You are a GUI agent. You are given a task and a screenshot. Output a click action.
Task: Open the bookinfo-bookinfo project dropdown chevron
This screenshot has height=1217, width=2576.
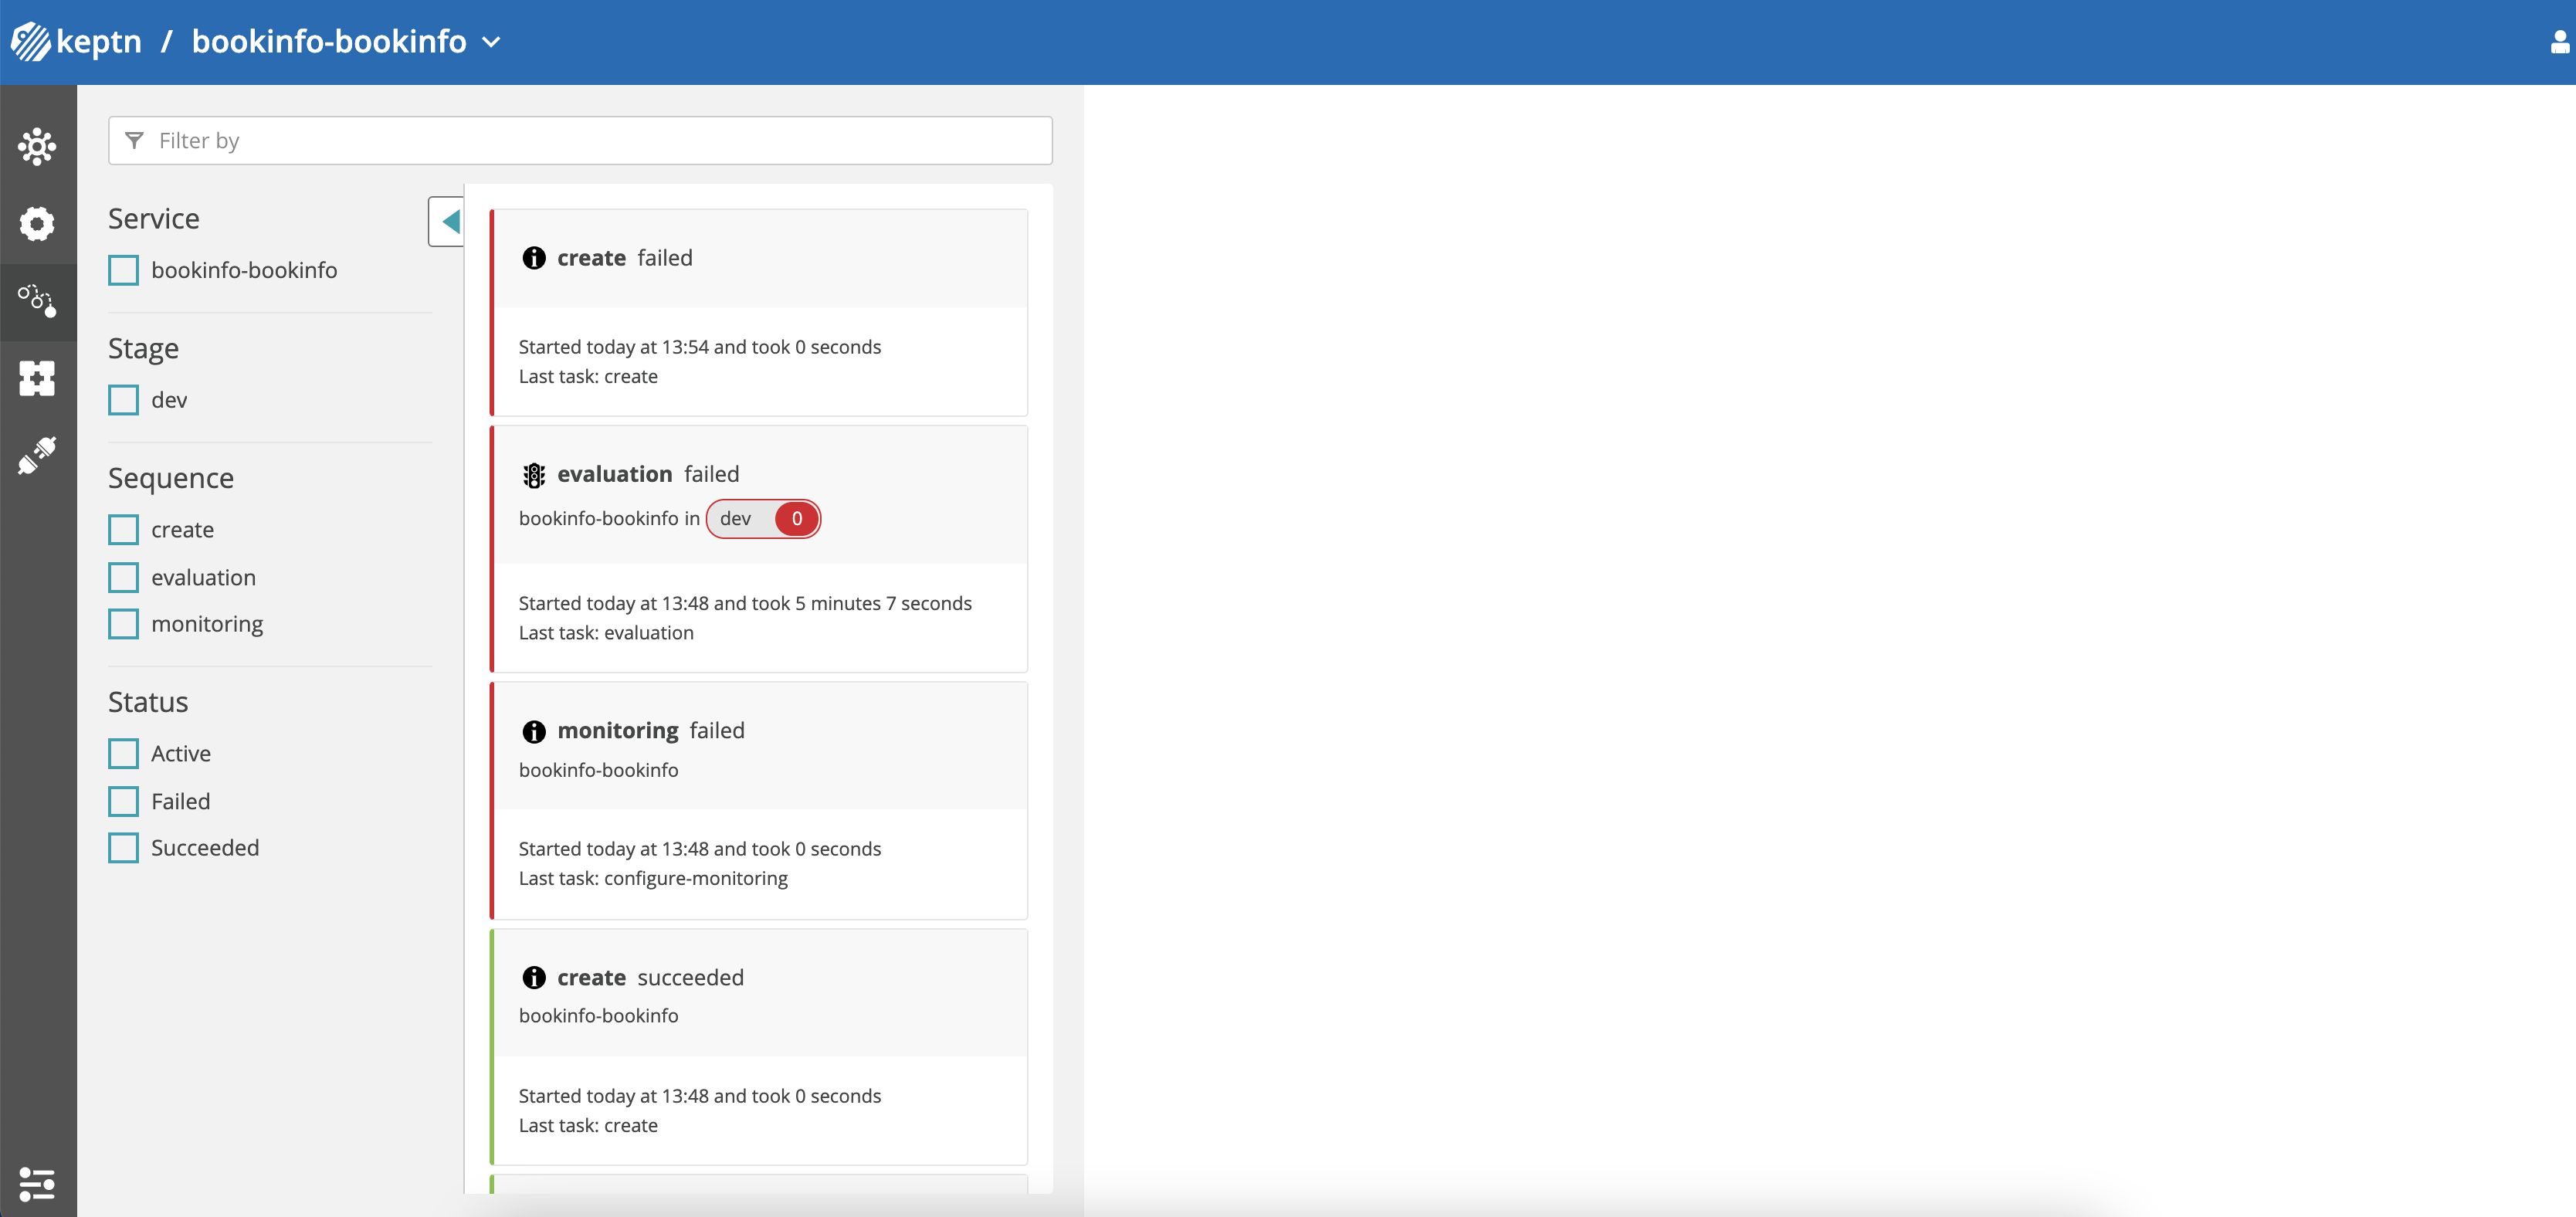coord(491,42)
